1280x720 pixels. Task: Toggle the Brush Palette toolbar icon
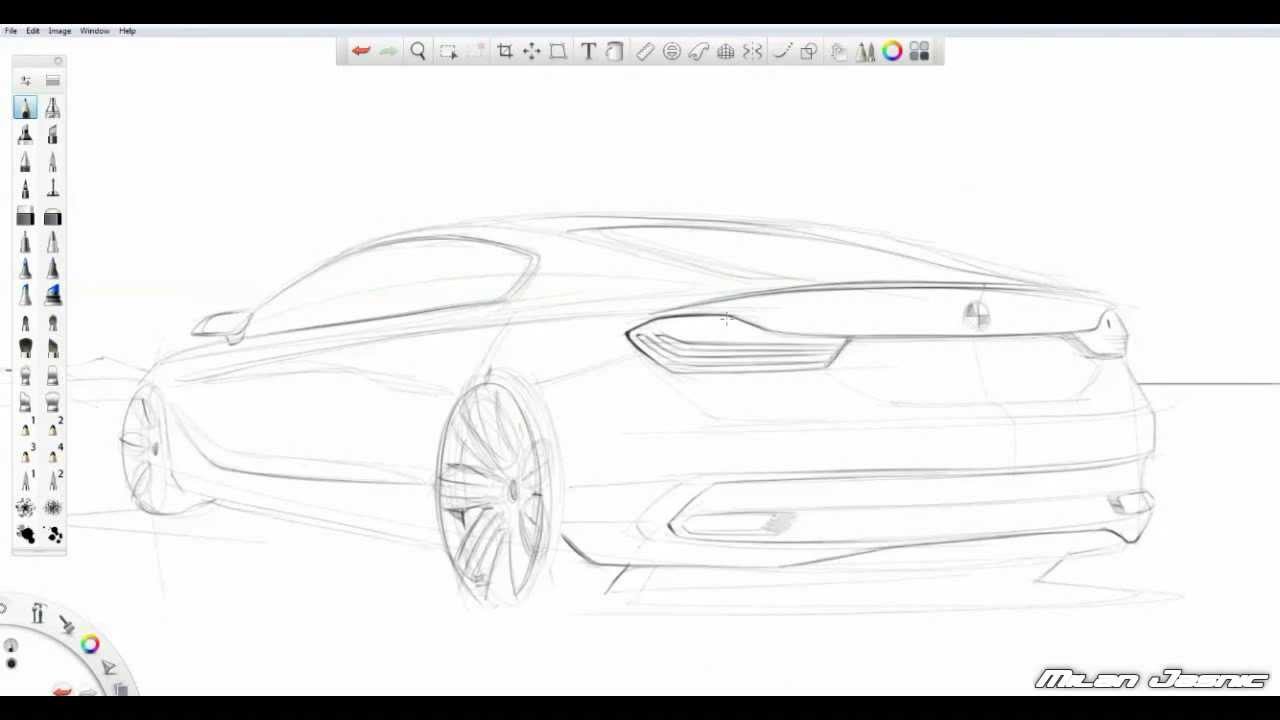[865, 51]
